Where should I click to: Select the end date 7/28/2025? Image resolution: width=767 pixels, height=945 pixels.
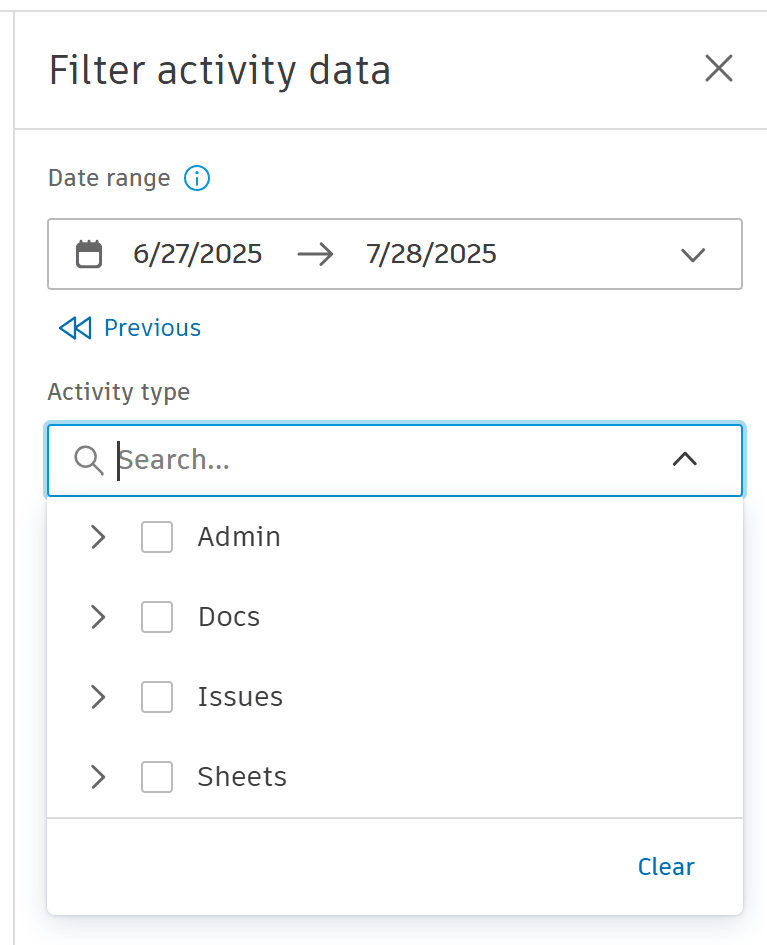(x=431, y=254)
